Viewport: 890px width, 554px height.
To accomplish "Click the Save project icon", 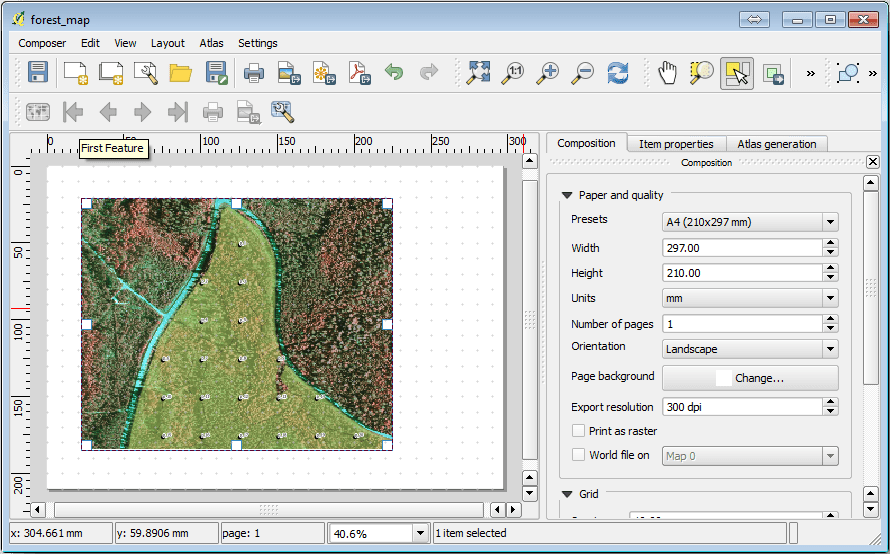I will point(38,72).
